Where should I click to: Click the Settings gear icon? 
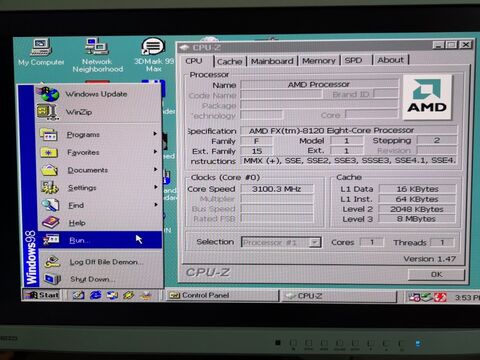[50, 188]
